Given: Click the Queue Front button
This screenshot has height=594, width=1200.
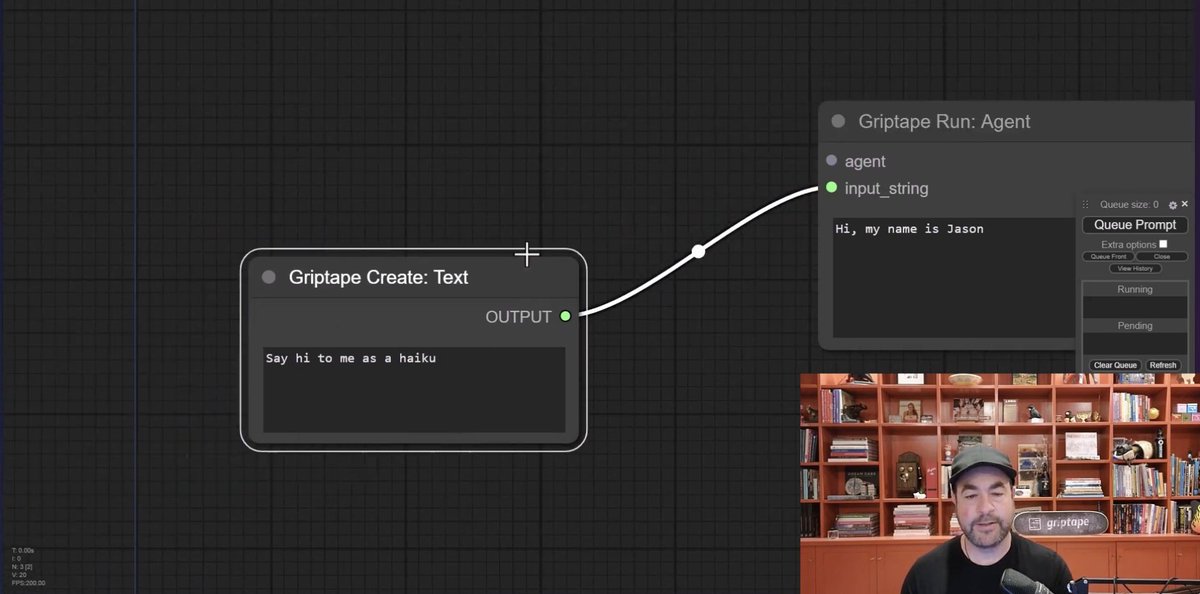Looking at the screenshot, I should point(1108,257).
